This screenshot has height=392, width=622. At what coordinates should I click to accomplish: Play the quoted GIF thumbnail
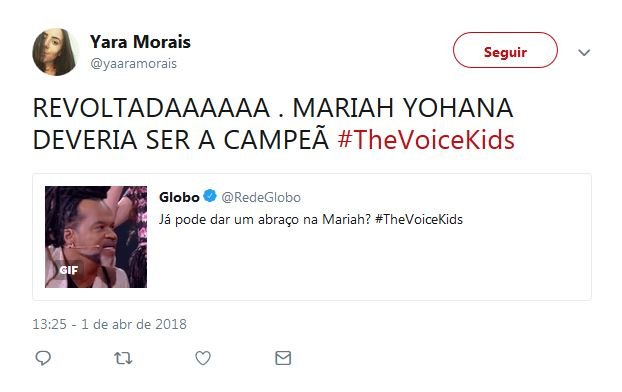pos(96,237)
